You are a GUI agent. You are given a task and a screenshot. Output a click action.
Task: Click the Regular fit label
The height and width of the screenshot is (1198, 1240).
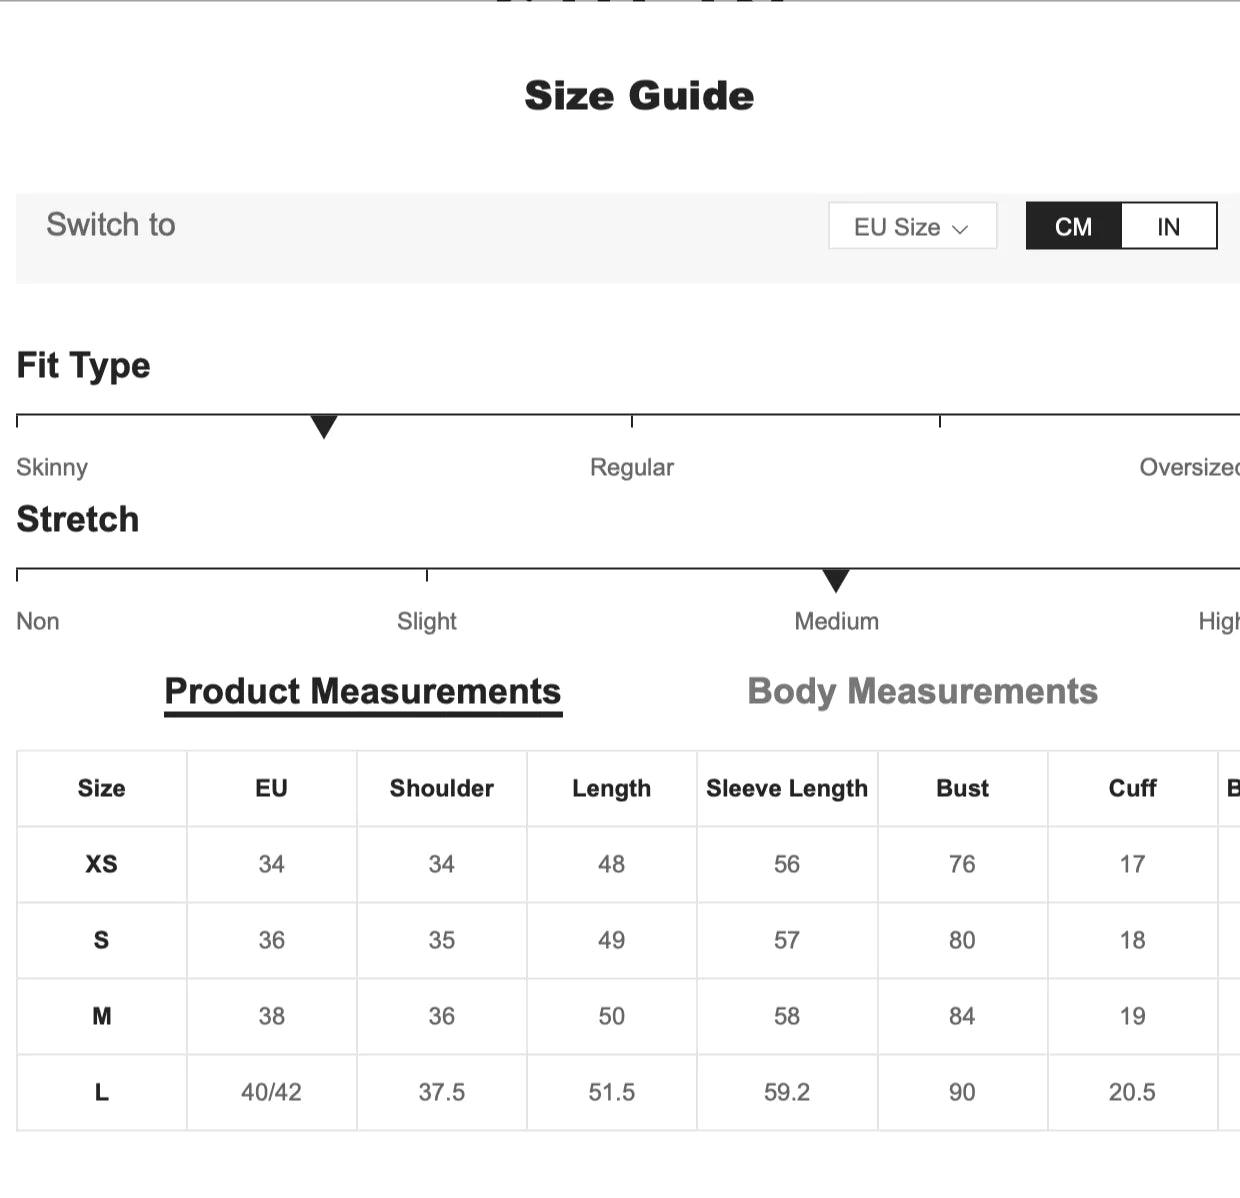pos(632,467)
